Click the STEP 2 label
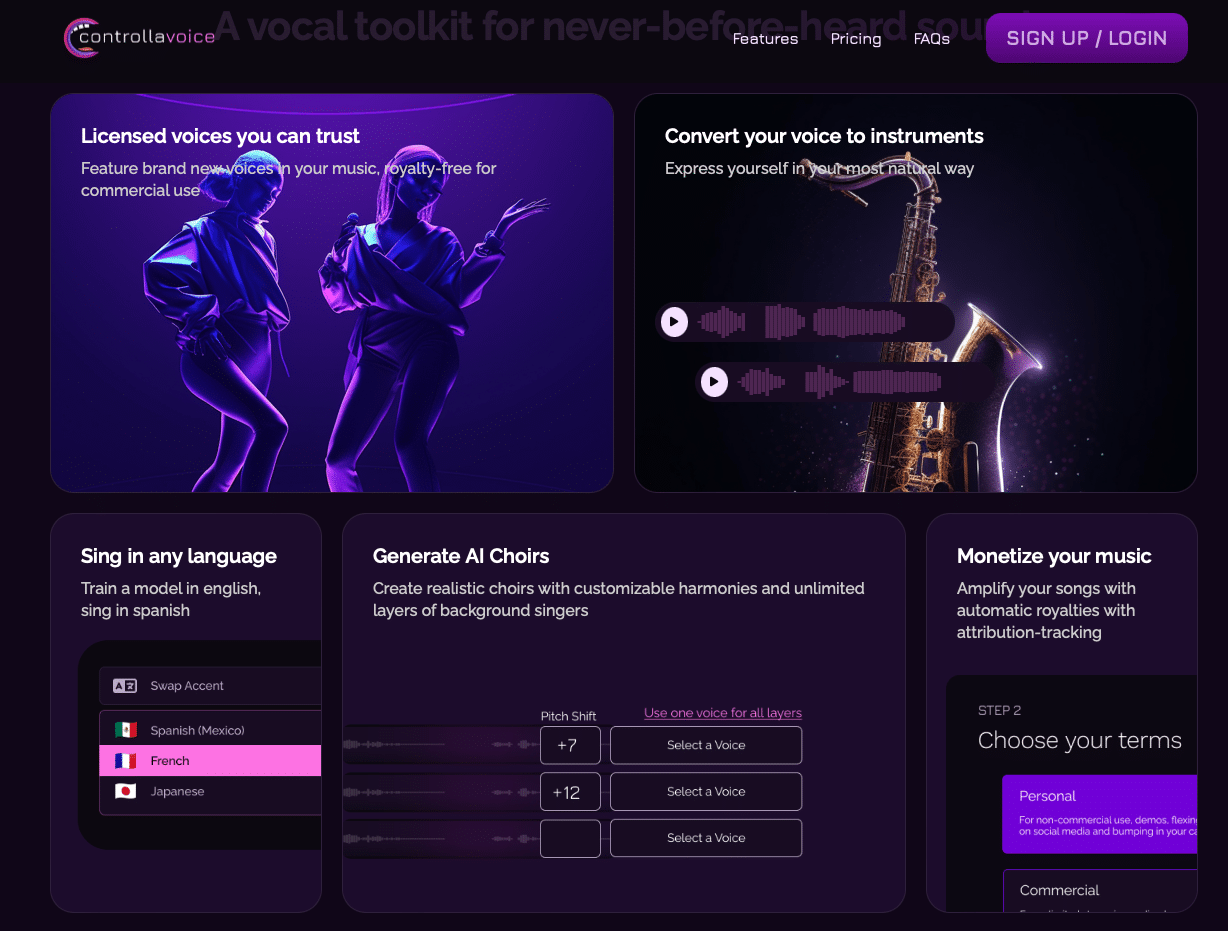Image resolution: width=1228 pixels, height=931 pixels. point(1000,710)
